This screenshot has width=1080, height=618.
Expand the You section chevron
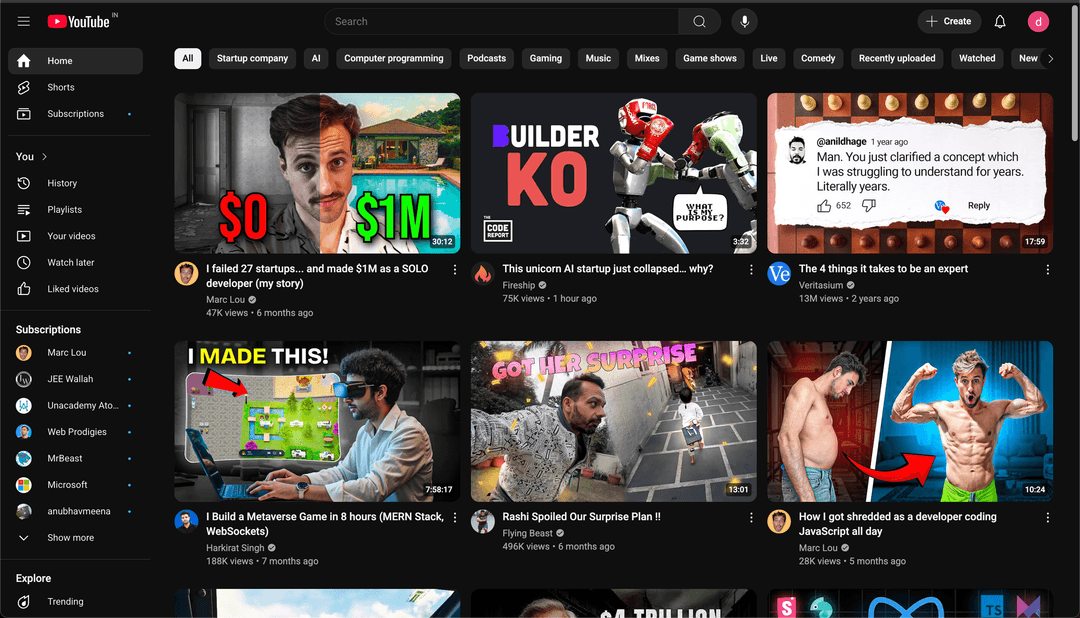45,157
